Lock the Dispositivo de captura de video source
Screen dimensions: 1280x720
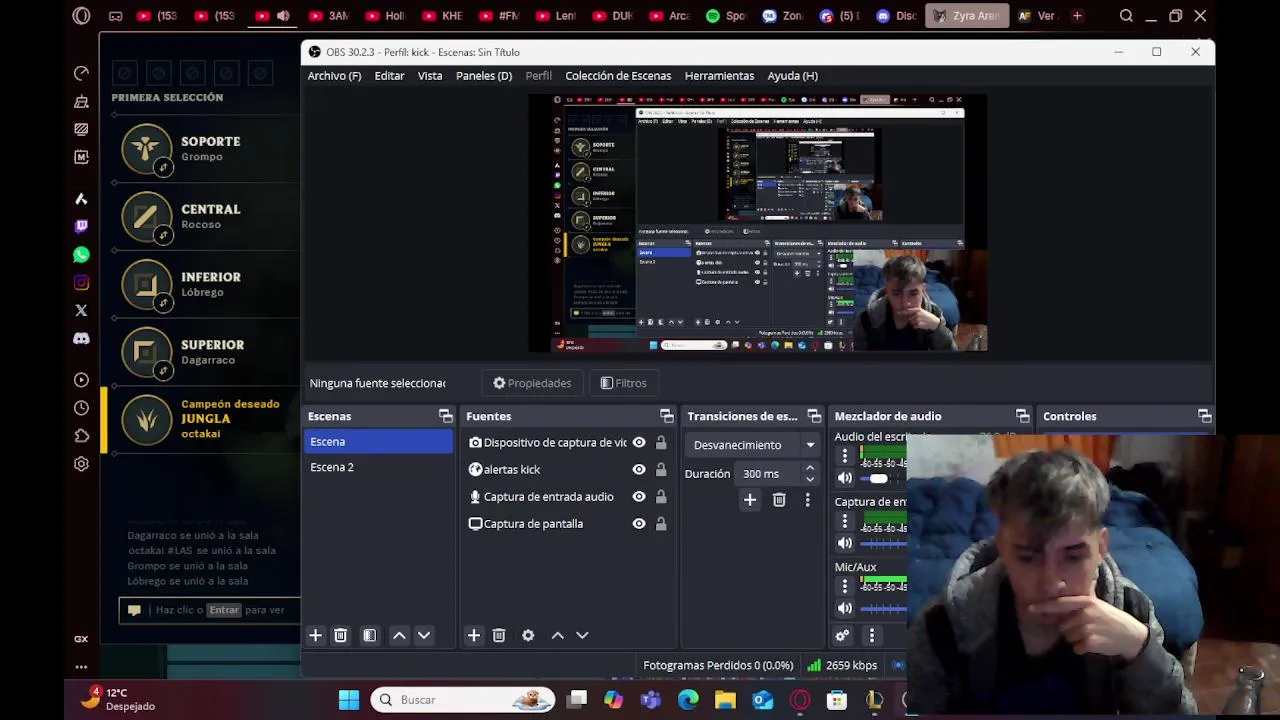[661, 442]
